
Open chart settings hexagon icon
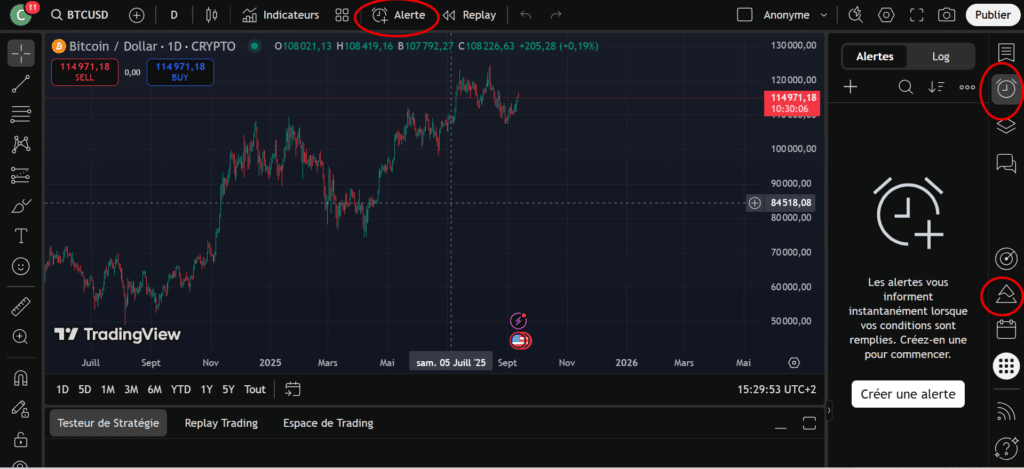coord(886,15)
